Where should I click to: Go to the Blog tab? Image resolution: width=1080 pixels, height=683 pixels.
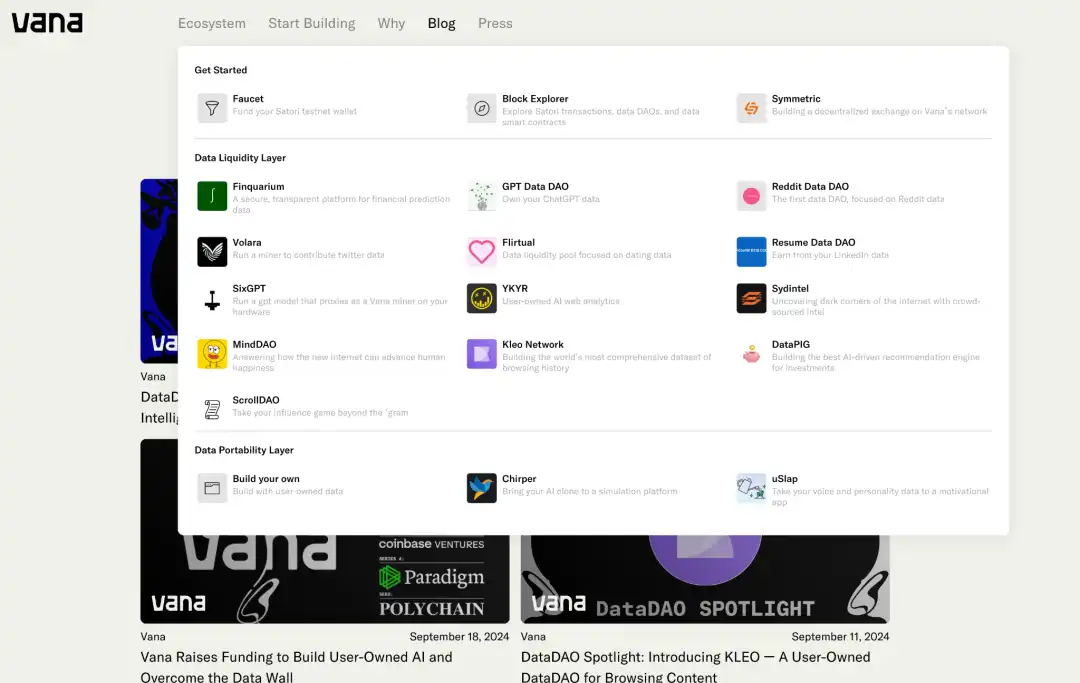click(441, 23)
